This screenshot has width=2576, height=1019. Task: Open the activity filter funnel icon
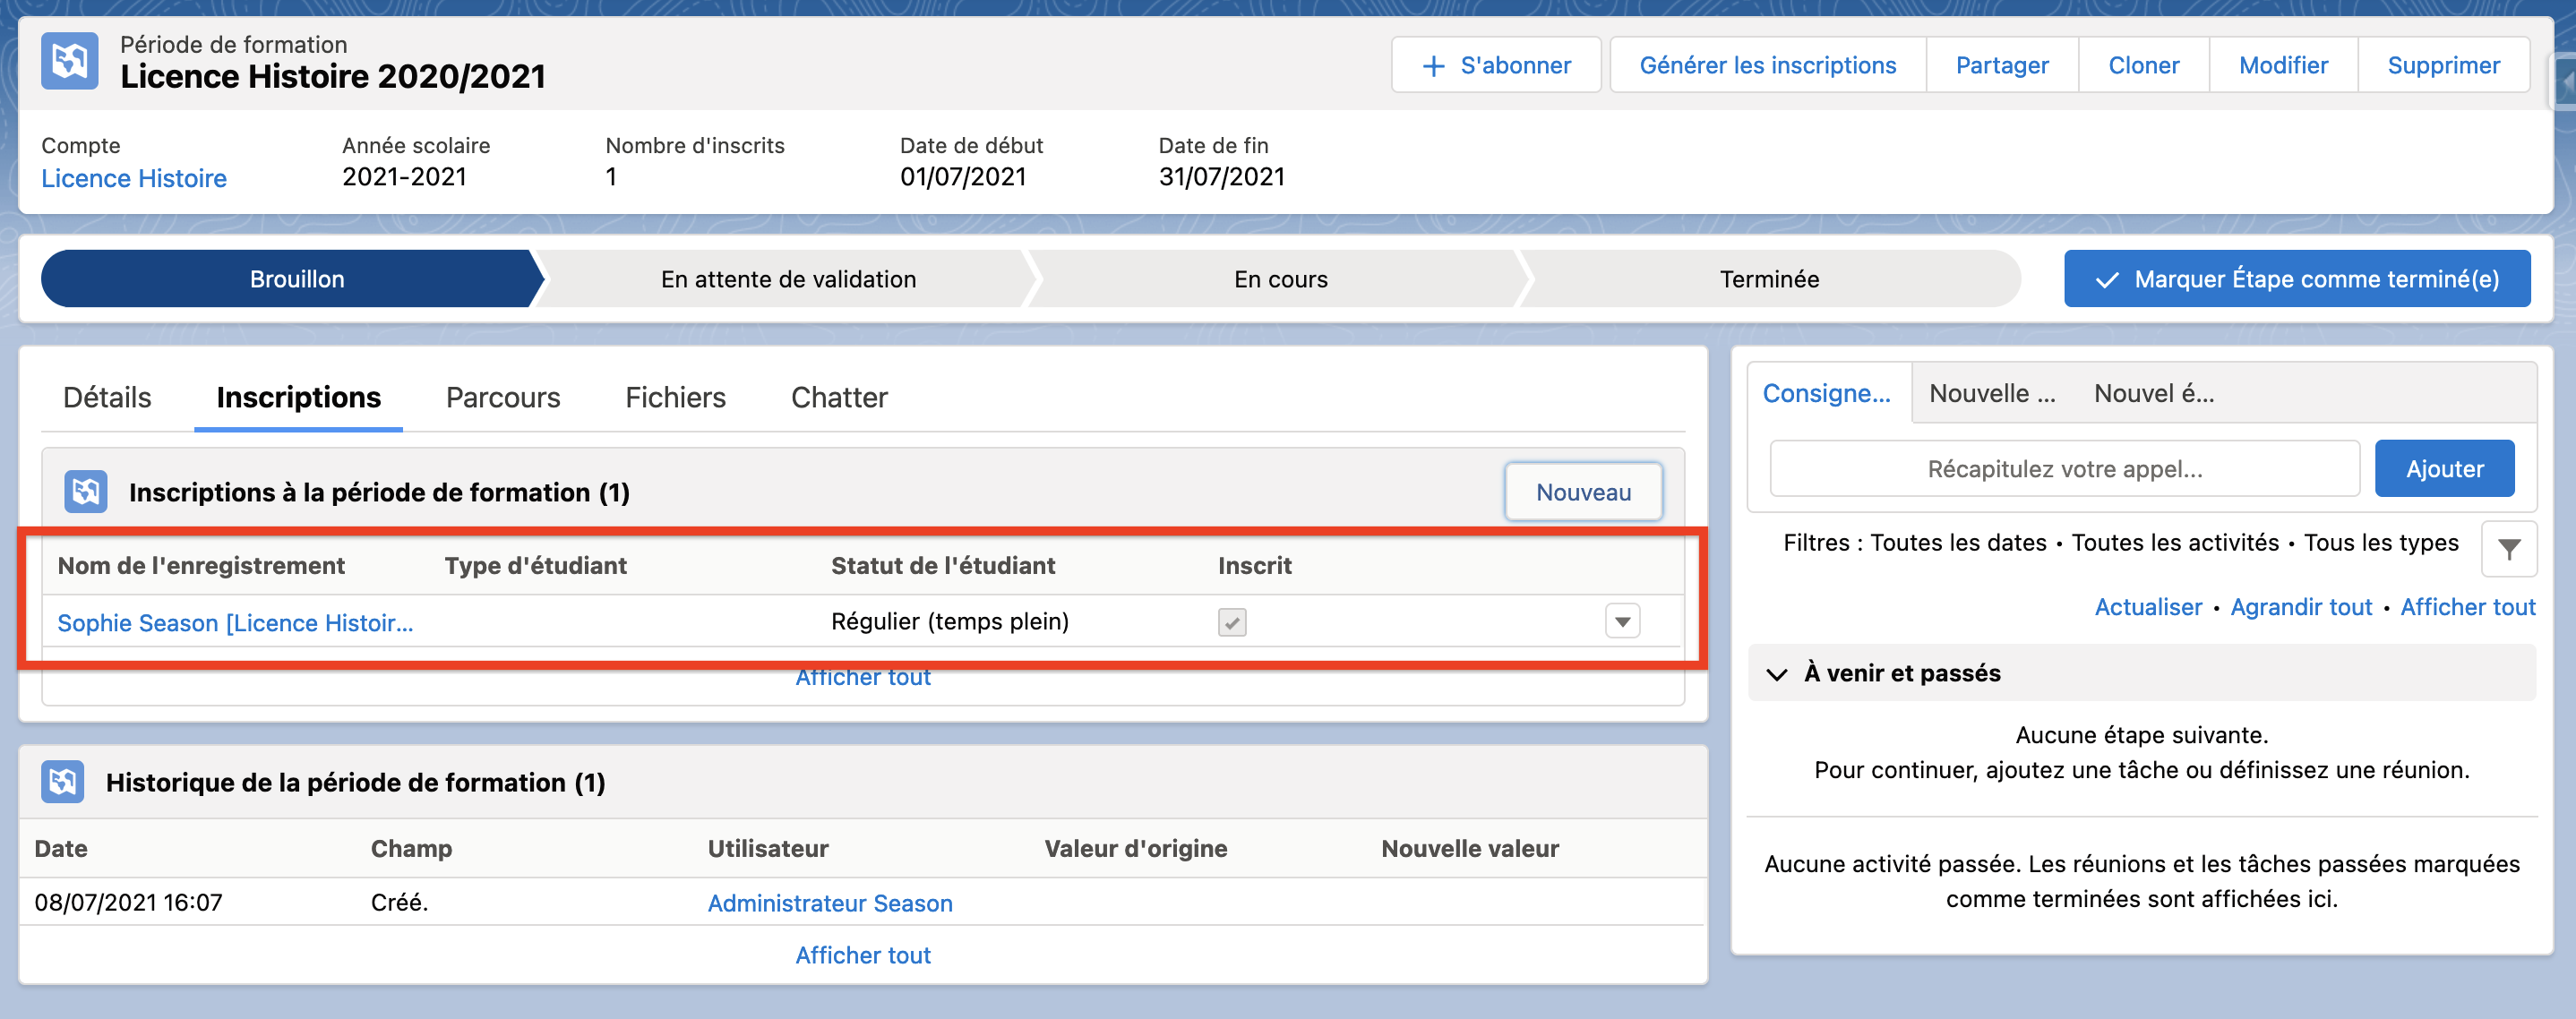[x=2507, y=548]
